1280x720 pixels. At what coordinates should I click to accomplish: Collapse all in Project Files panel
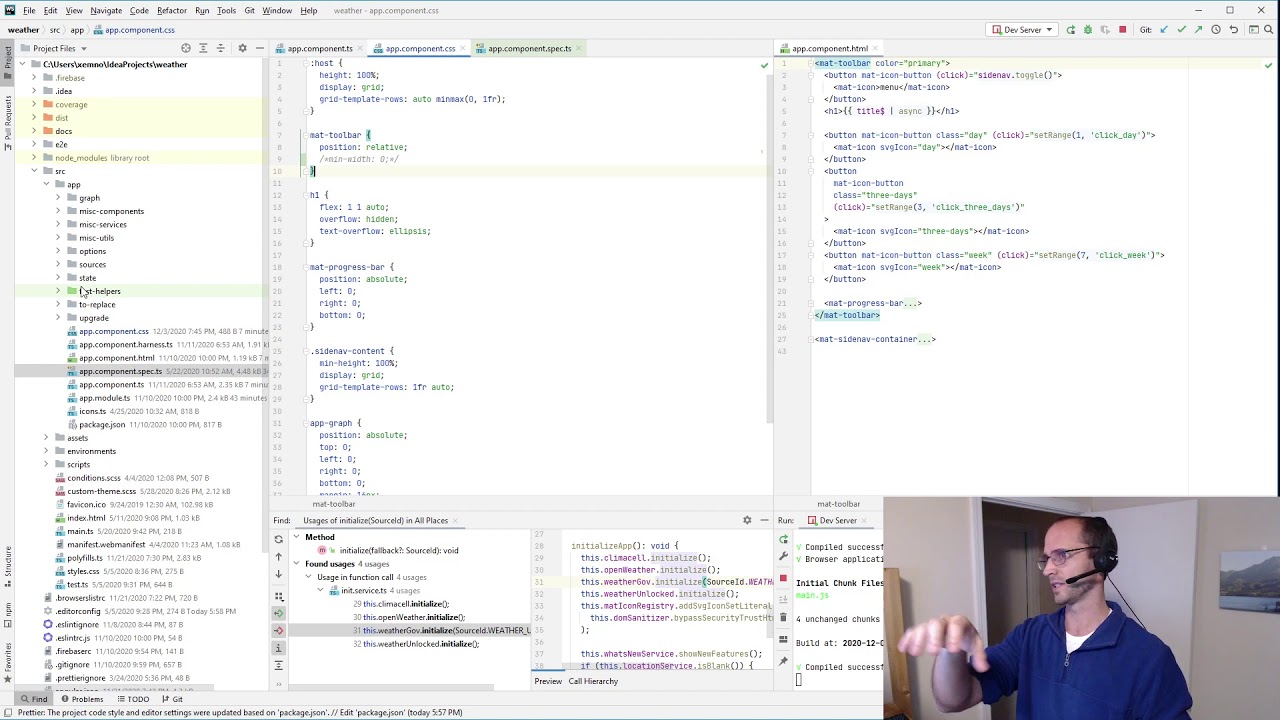click(x=220, y=48)
